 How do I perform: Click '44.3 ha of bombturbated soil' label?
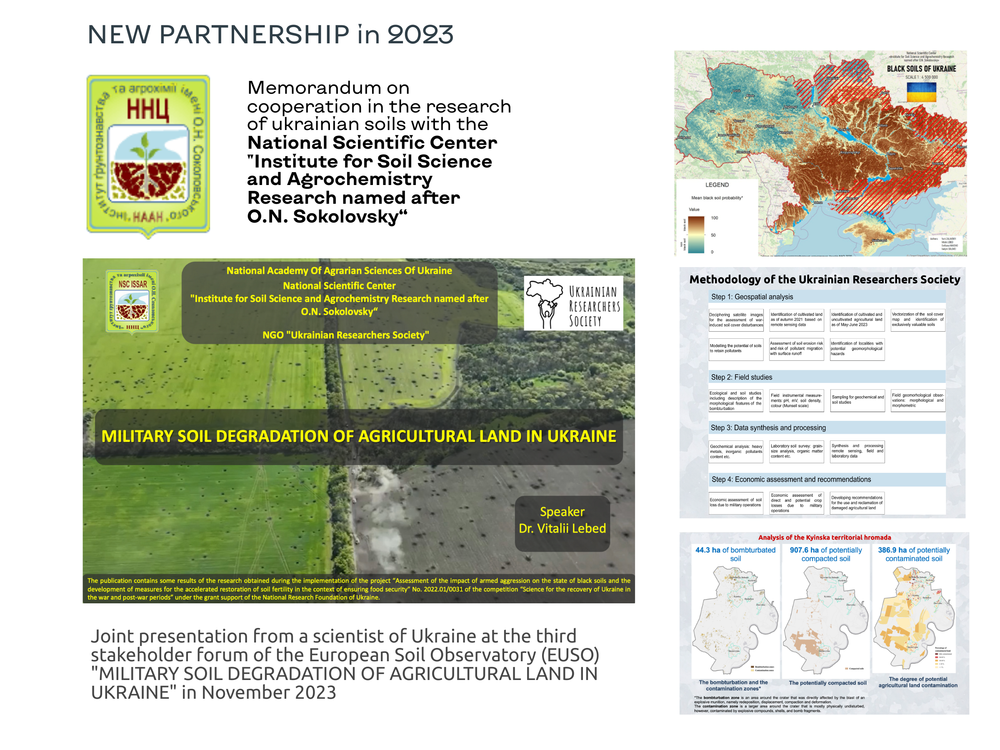tap(735, 554)
